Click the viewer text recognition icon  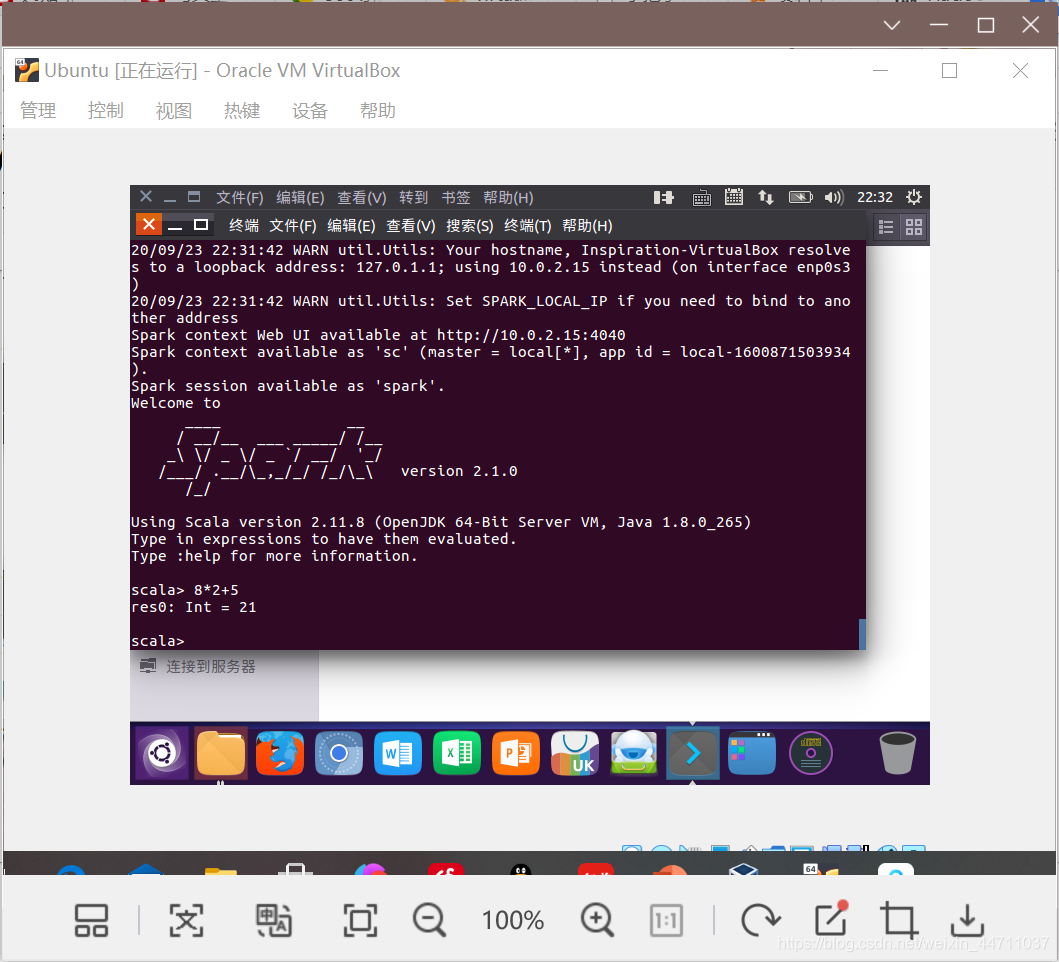pos(186,920)
